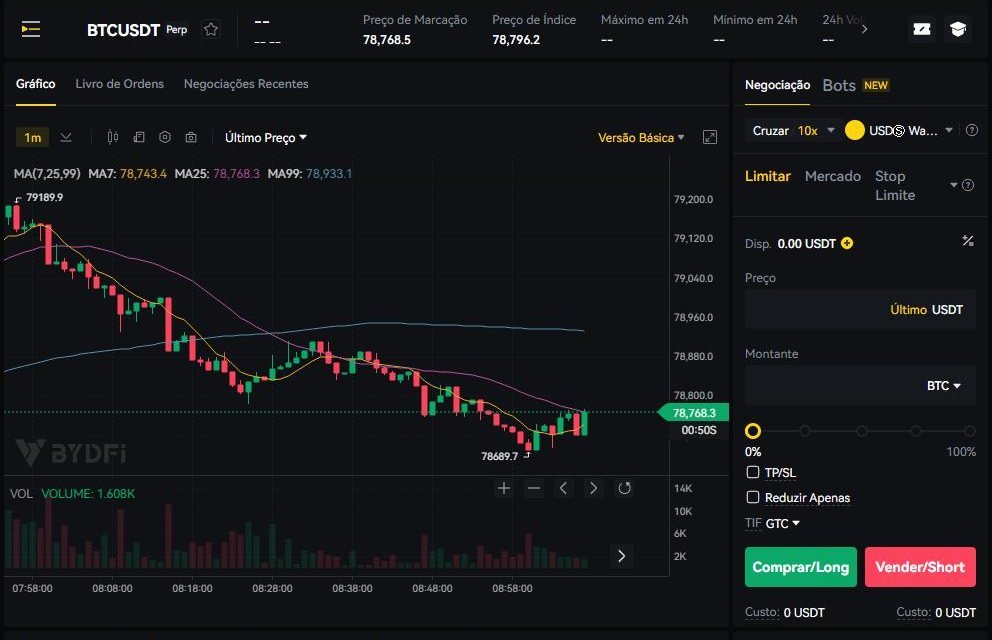Image resolution: width=992 pixels, height=640 pixels.
Task: Open the transfer card icon in header
Action: click(x=922, y=29)
